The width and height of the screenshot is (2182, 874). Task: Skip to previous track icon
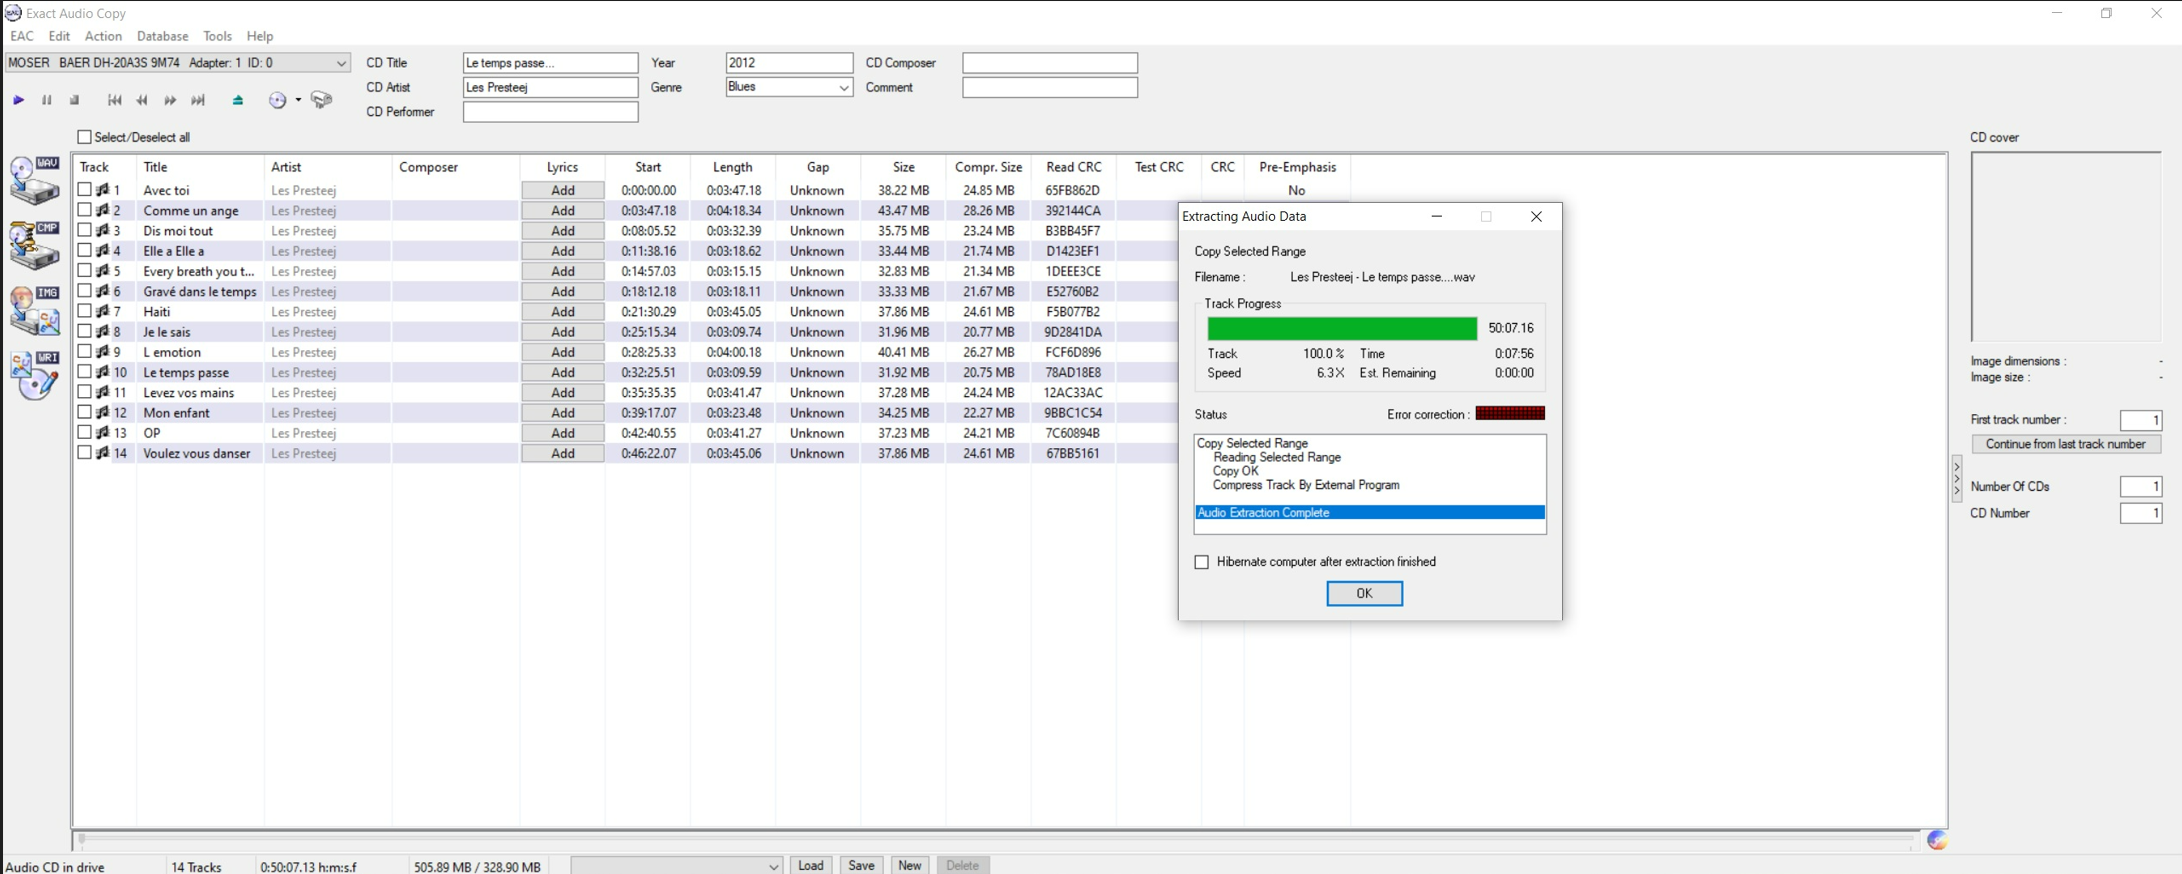[x=115, y=100]
